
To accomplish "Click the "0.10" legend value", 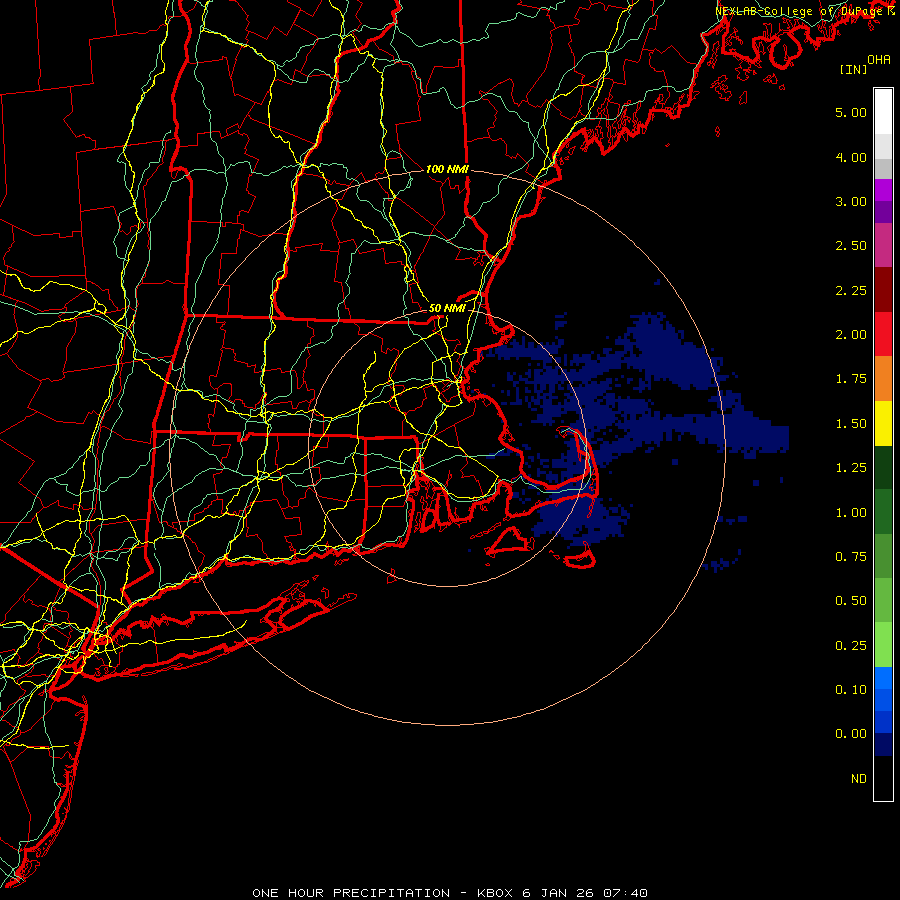I will (x=851, y=690).
